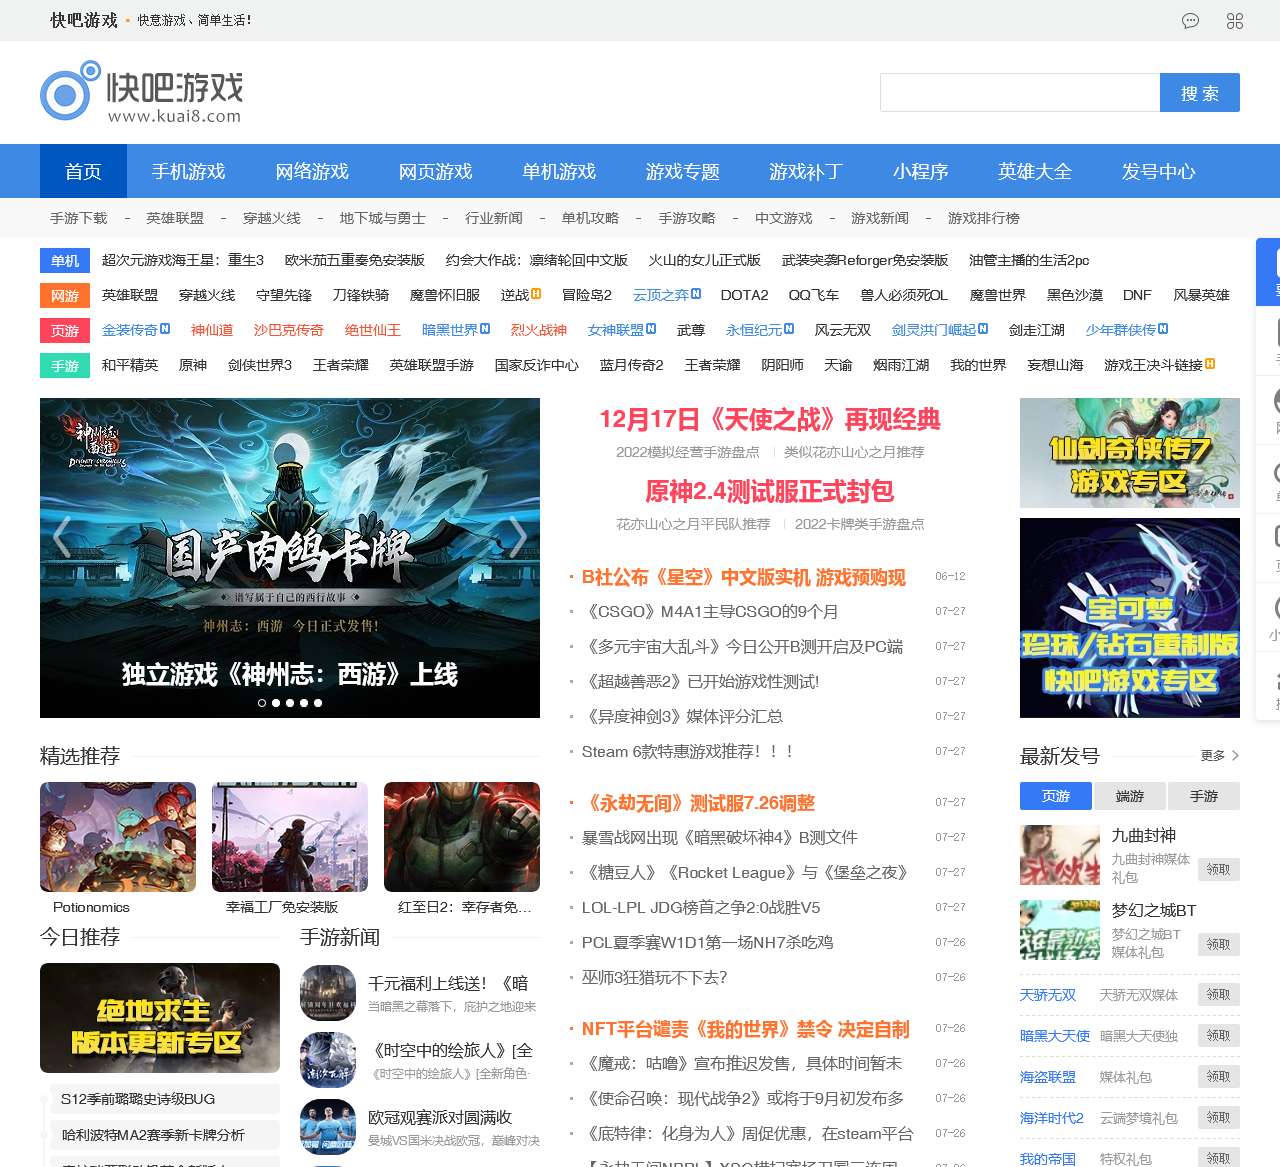The height and width of the screenshot is (1167, 1280).
Task: Open the 时空中的绘旅人 news thumbnail icon
Action: pos(328,1060)
